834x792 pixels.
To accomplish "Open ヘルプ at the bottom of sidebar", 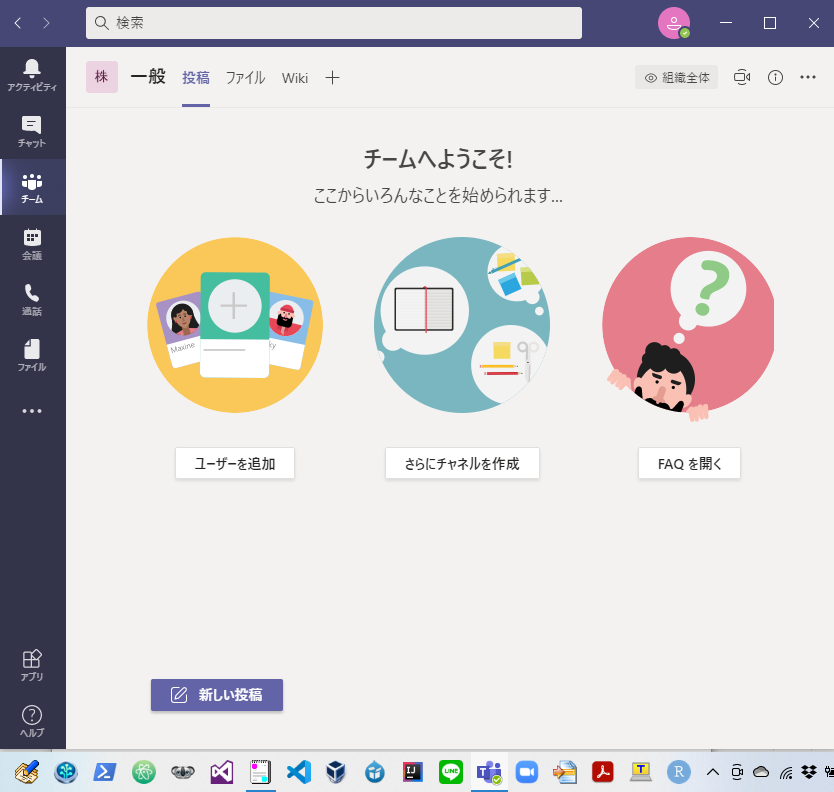I will pos(32,719).
